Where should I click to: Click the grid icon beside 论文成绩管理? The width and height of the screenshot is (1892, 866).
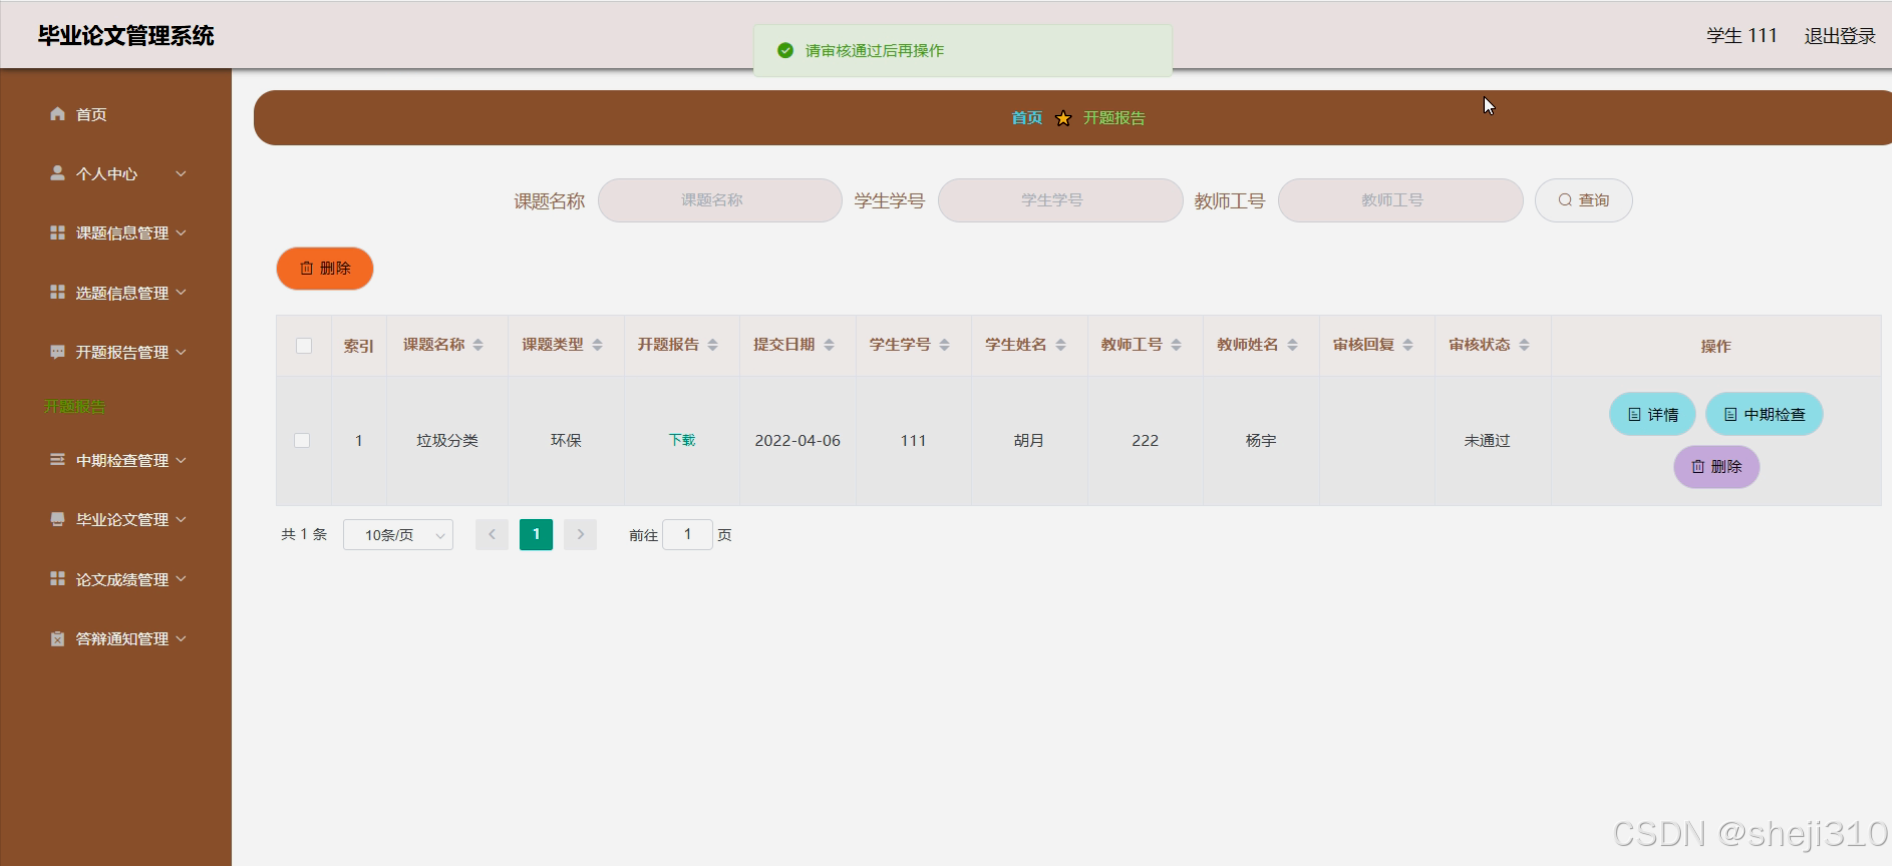point(57,579)
